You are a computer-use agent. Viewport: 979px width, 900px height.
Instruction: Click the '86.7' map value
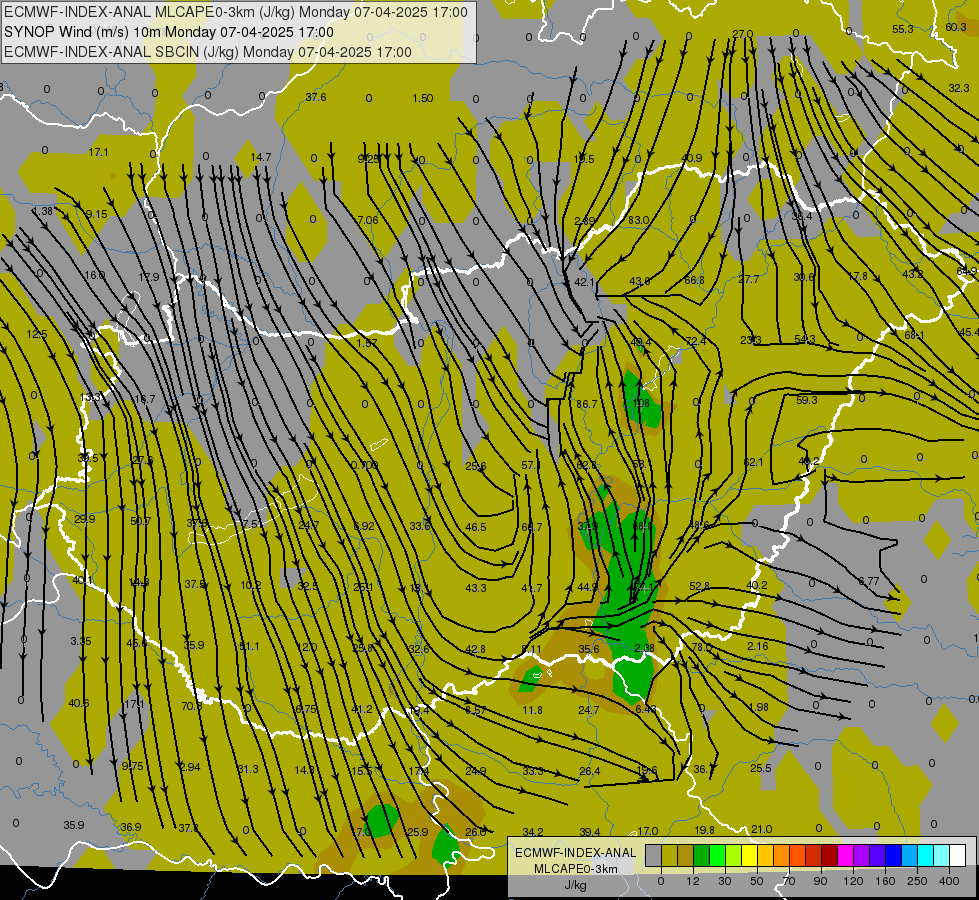pyautogui.click(x=586, y=404)
